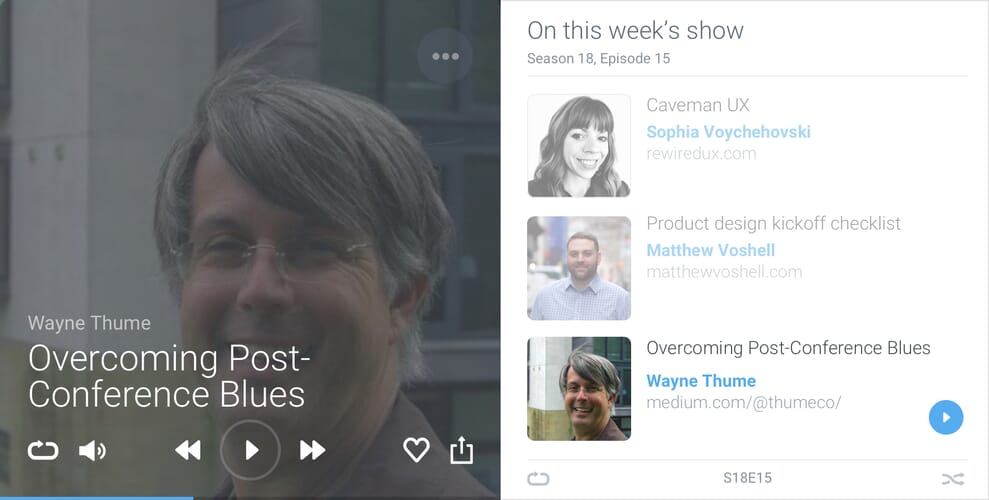
Task: Mute the audio with the speaker icon
Action: pos(92,450)
